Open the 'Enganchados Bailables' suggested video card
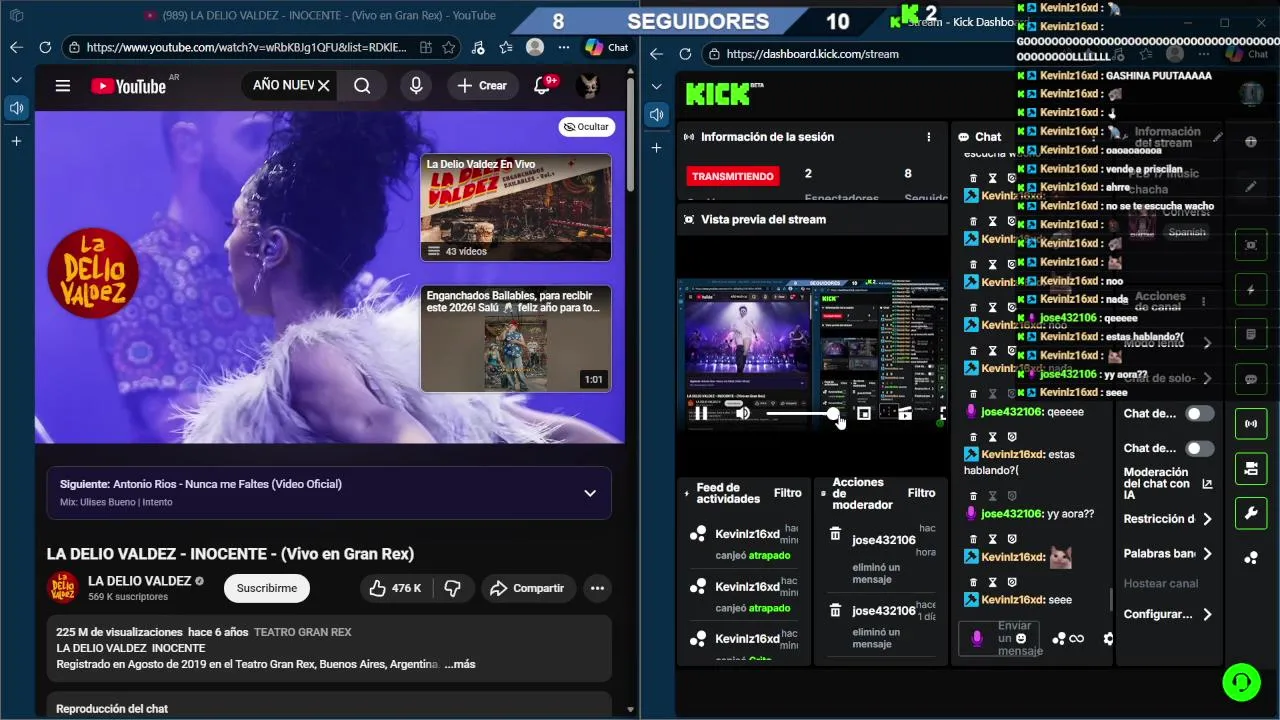Screen dimensions: 1280x720 (515, 338)
